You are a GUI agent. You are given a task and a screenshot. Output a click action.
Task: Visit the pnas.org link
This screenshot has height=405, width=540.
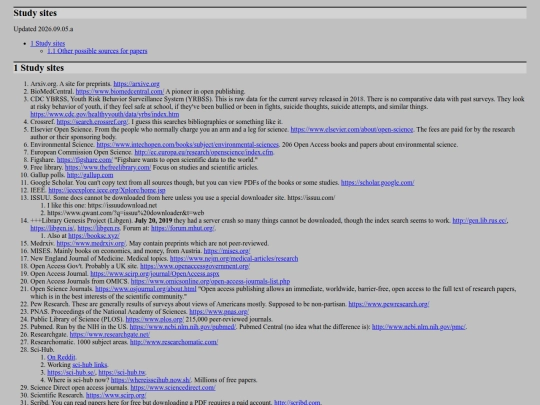click(219, 311)
